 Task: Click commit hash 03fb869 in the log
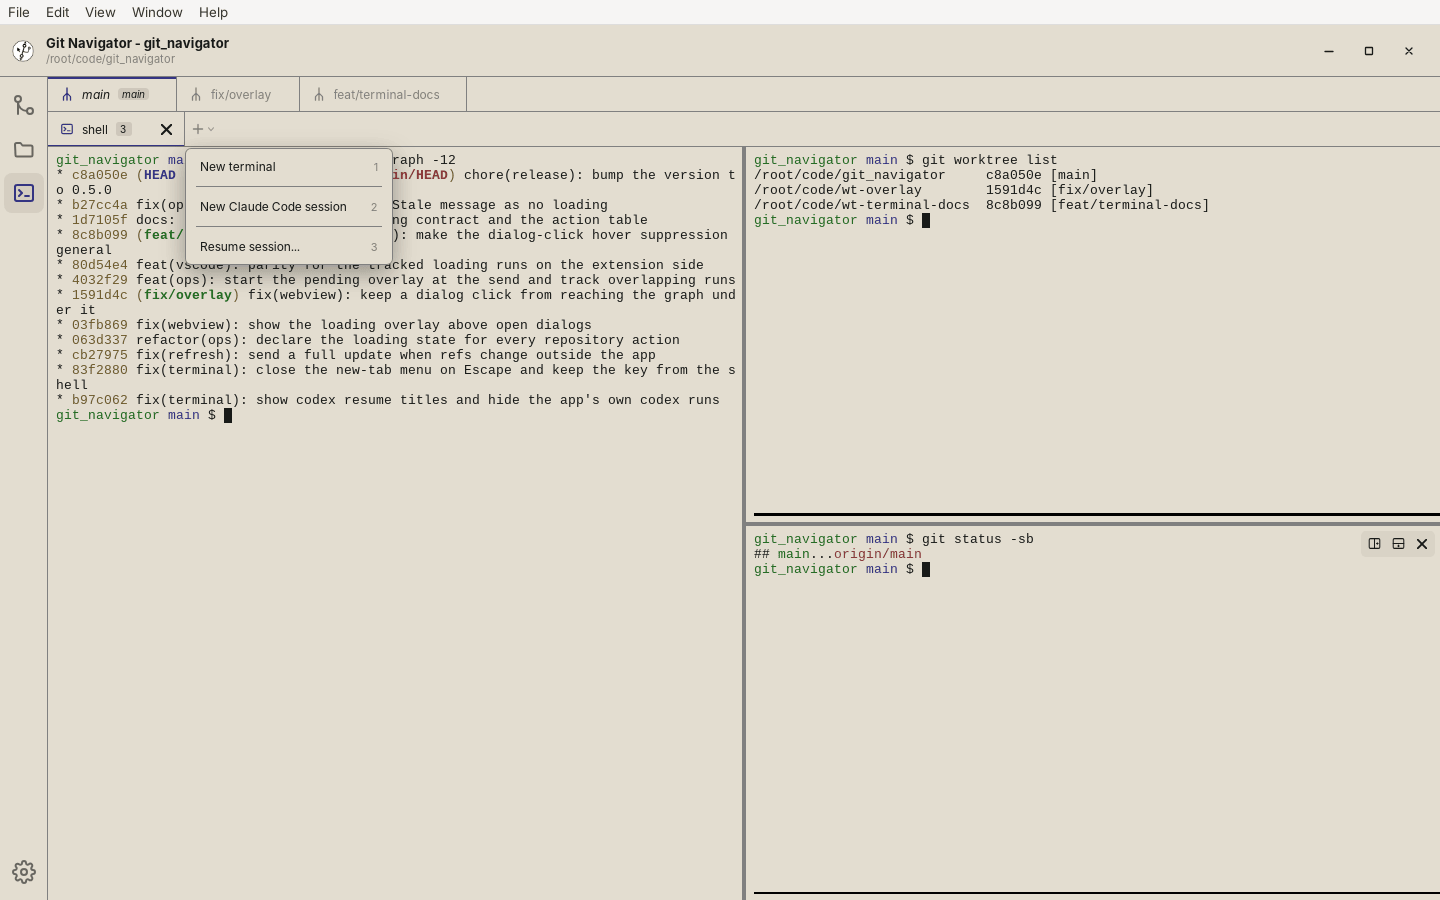[100, 325]
